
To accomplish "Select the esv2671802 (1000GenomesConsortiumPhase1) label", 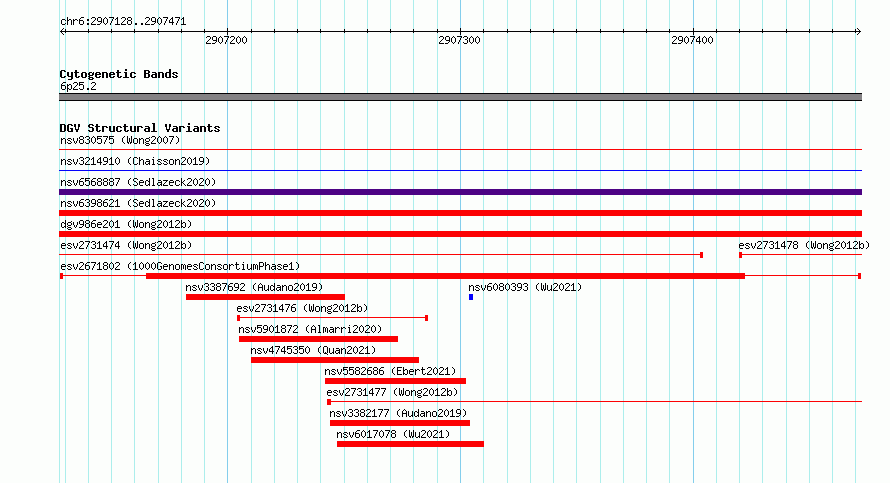I will tap(180, 266).
